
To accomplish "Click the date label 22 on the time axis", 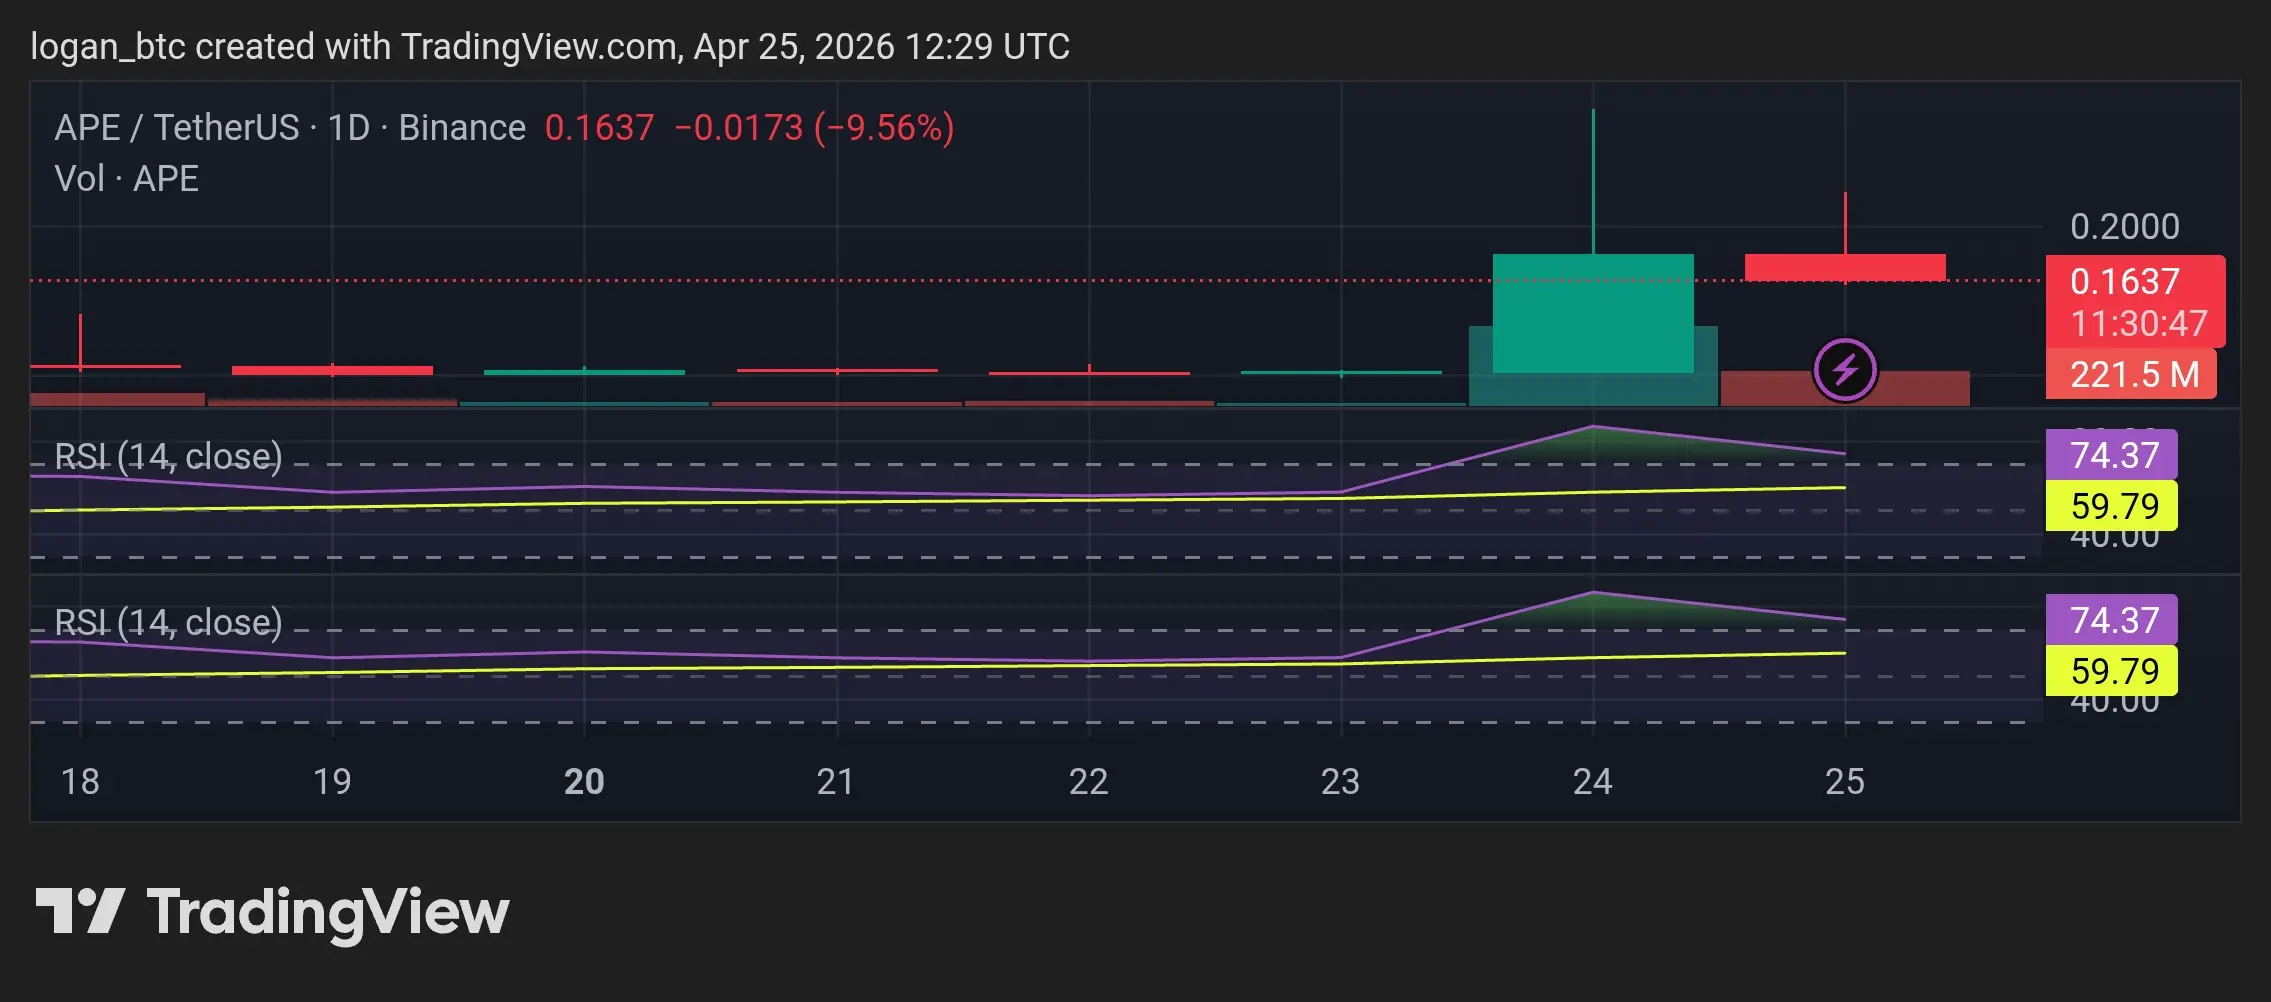I will (1089, 781).
